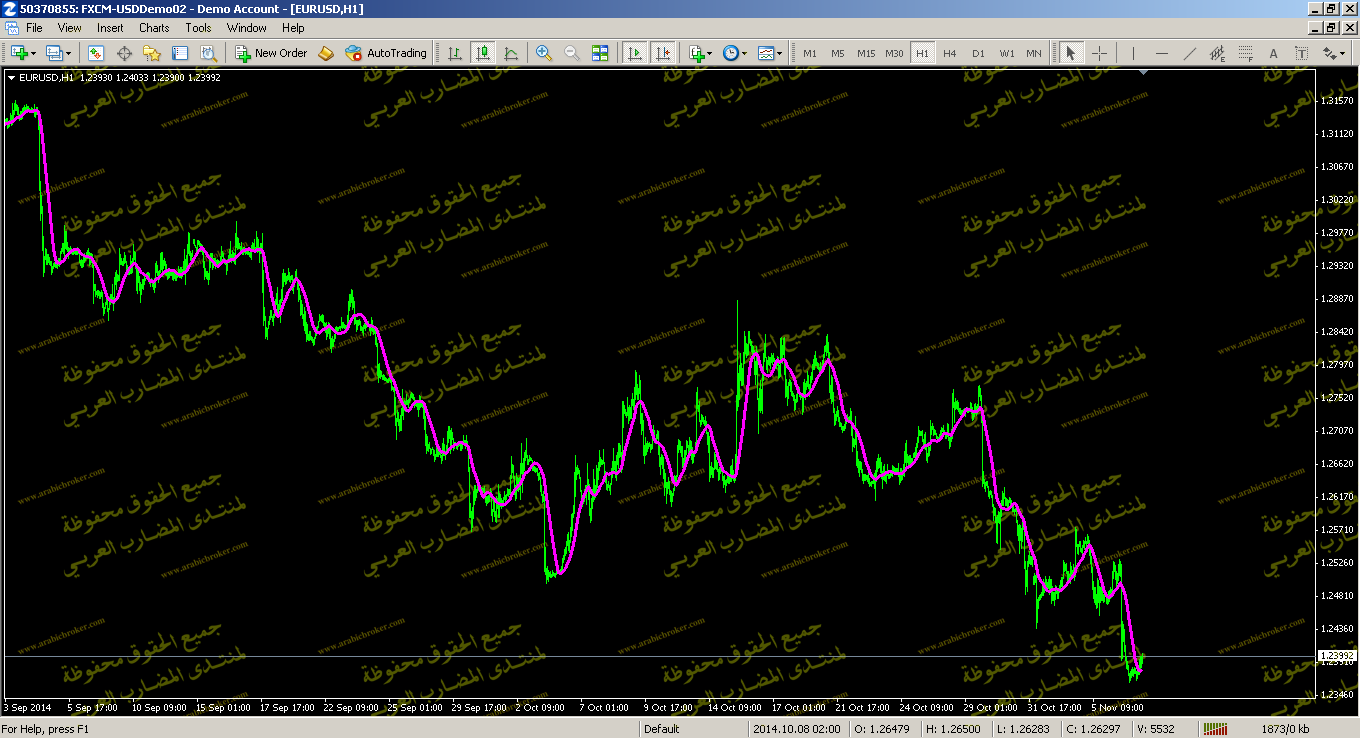
Task: Select the Fibonacci Retracement tool
Action: click(1245, 53)
